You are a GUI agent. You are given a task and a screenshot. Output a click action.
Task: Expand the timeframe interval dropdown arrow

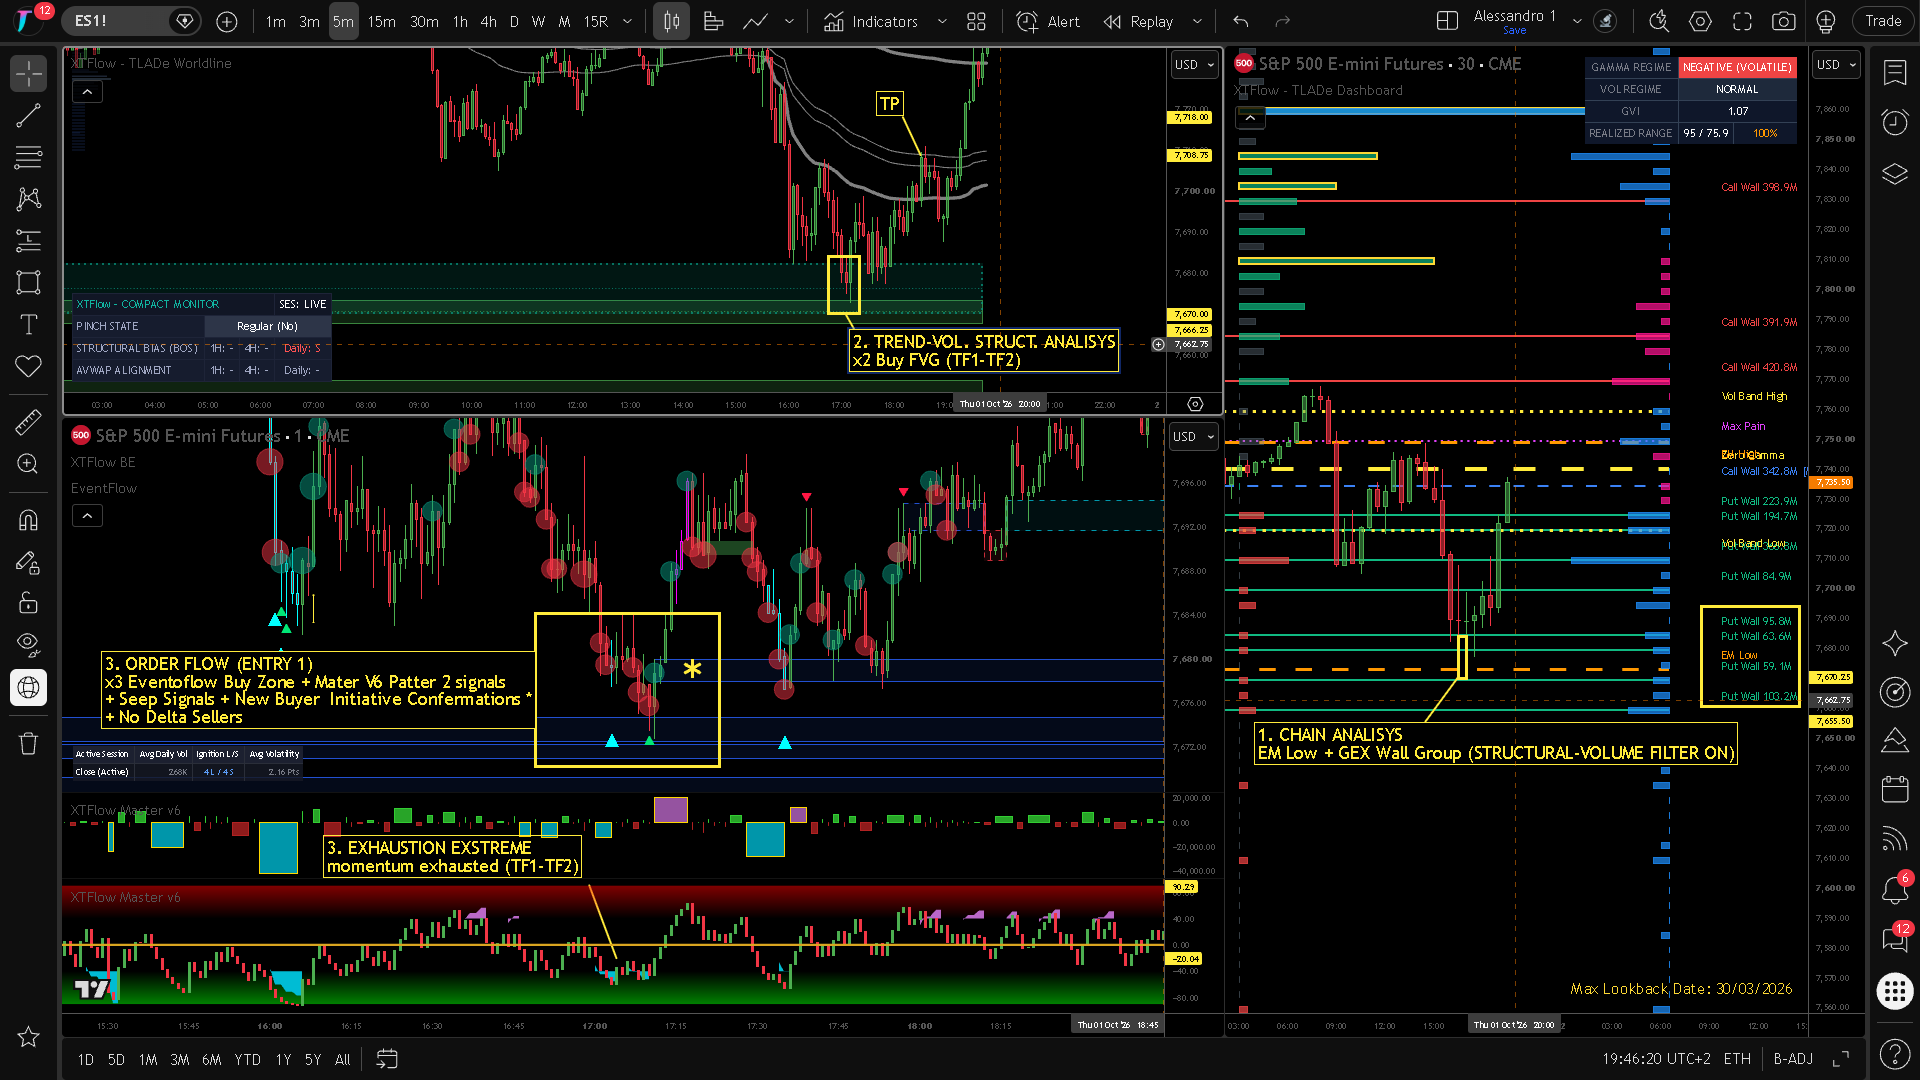627,21
